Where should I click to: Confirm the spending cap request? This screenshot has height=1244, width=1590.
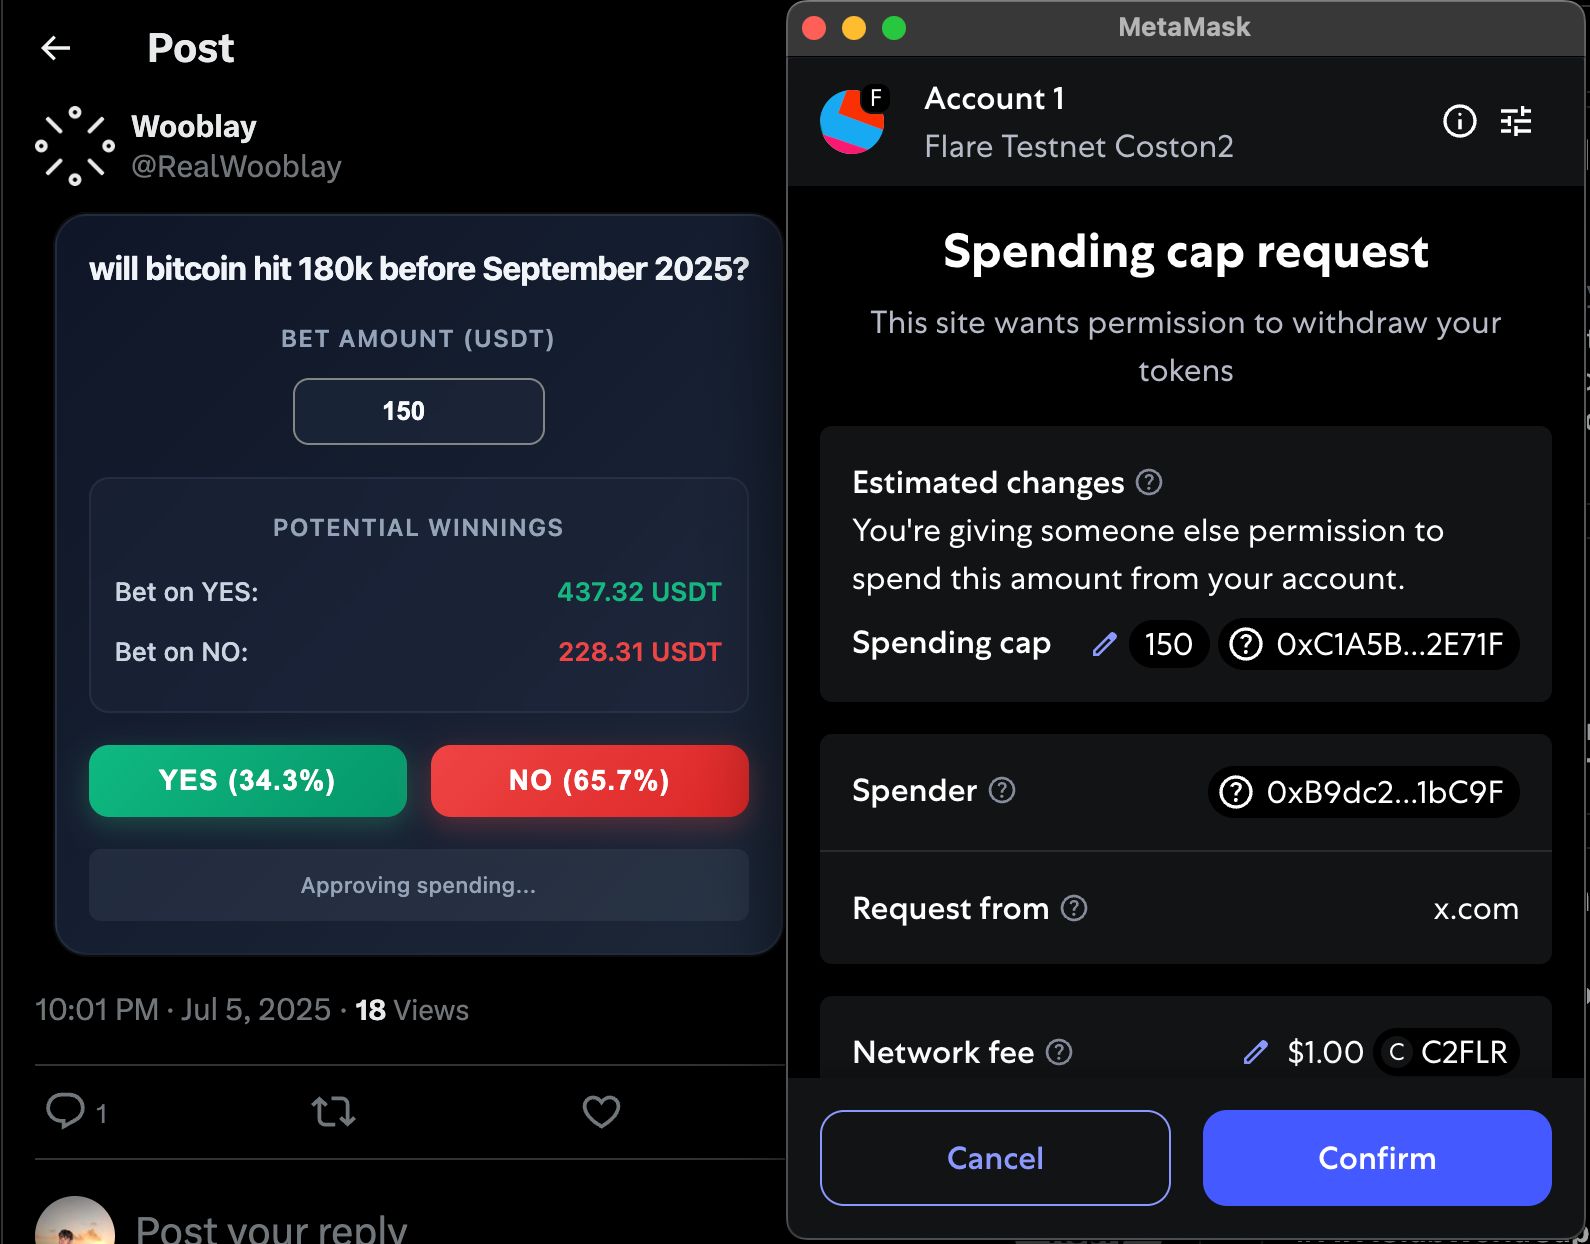coord(1377,1158)
